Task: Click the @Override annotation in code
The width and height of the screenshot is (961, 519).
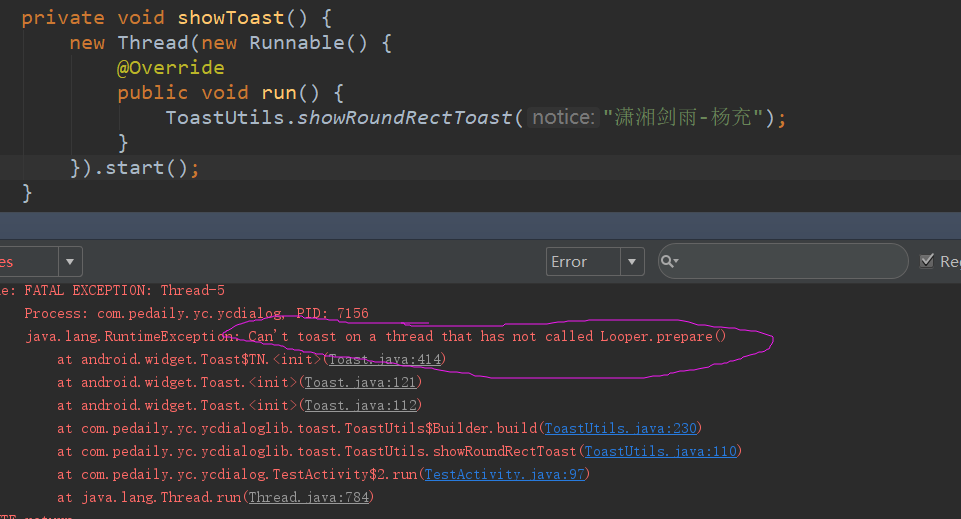Action: click(x=170, y=67)
